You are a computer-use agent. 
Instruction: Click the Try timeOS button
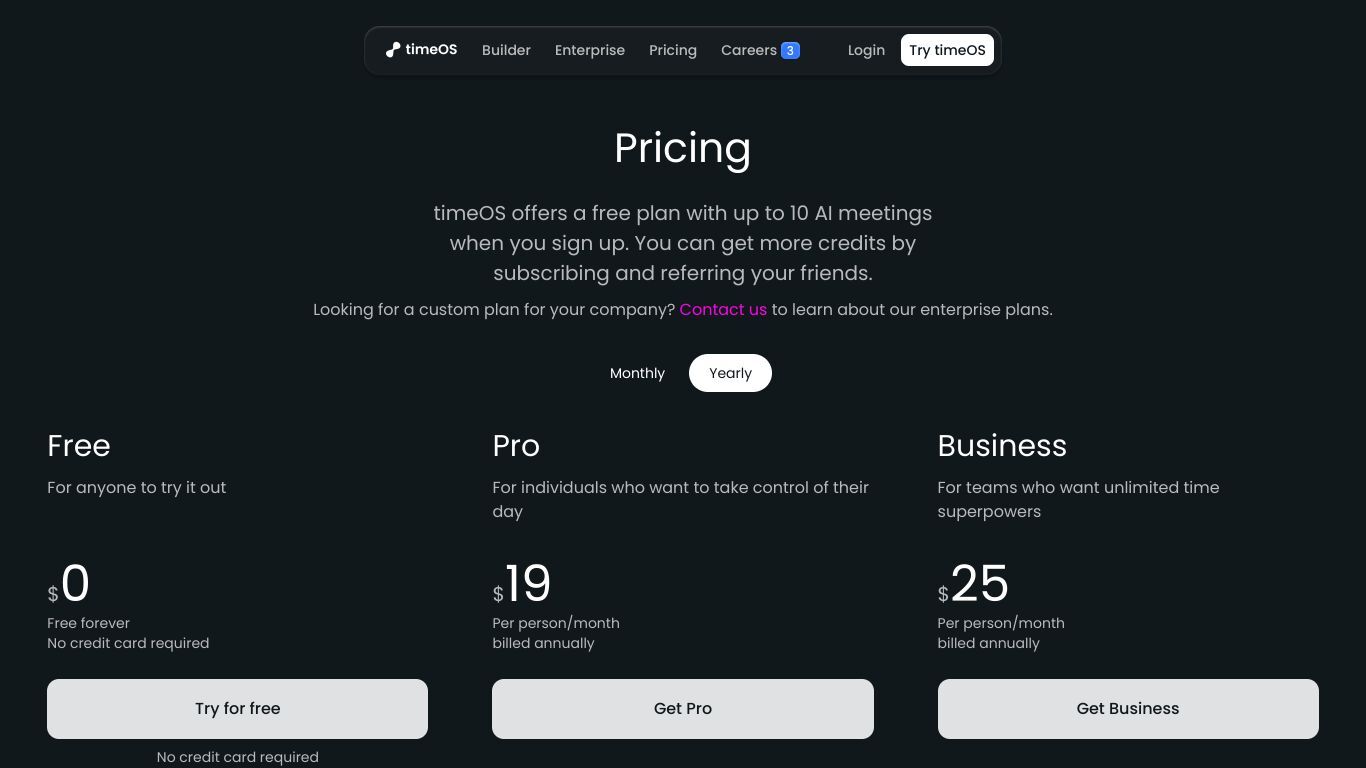click(x=947, y=50)
